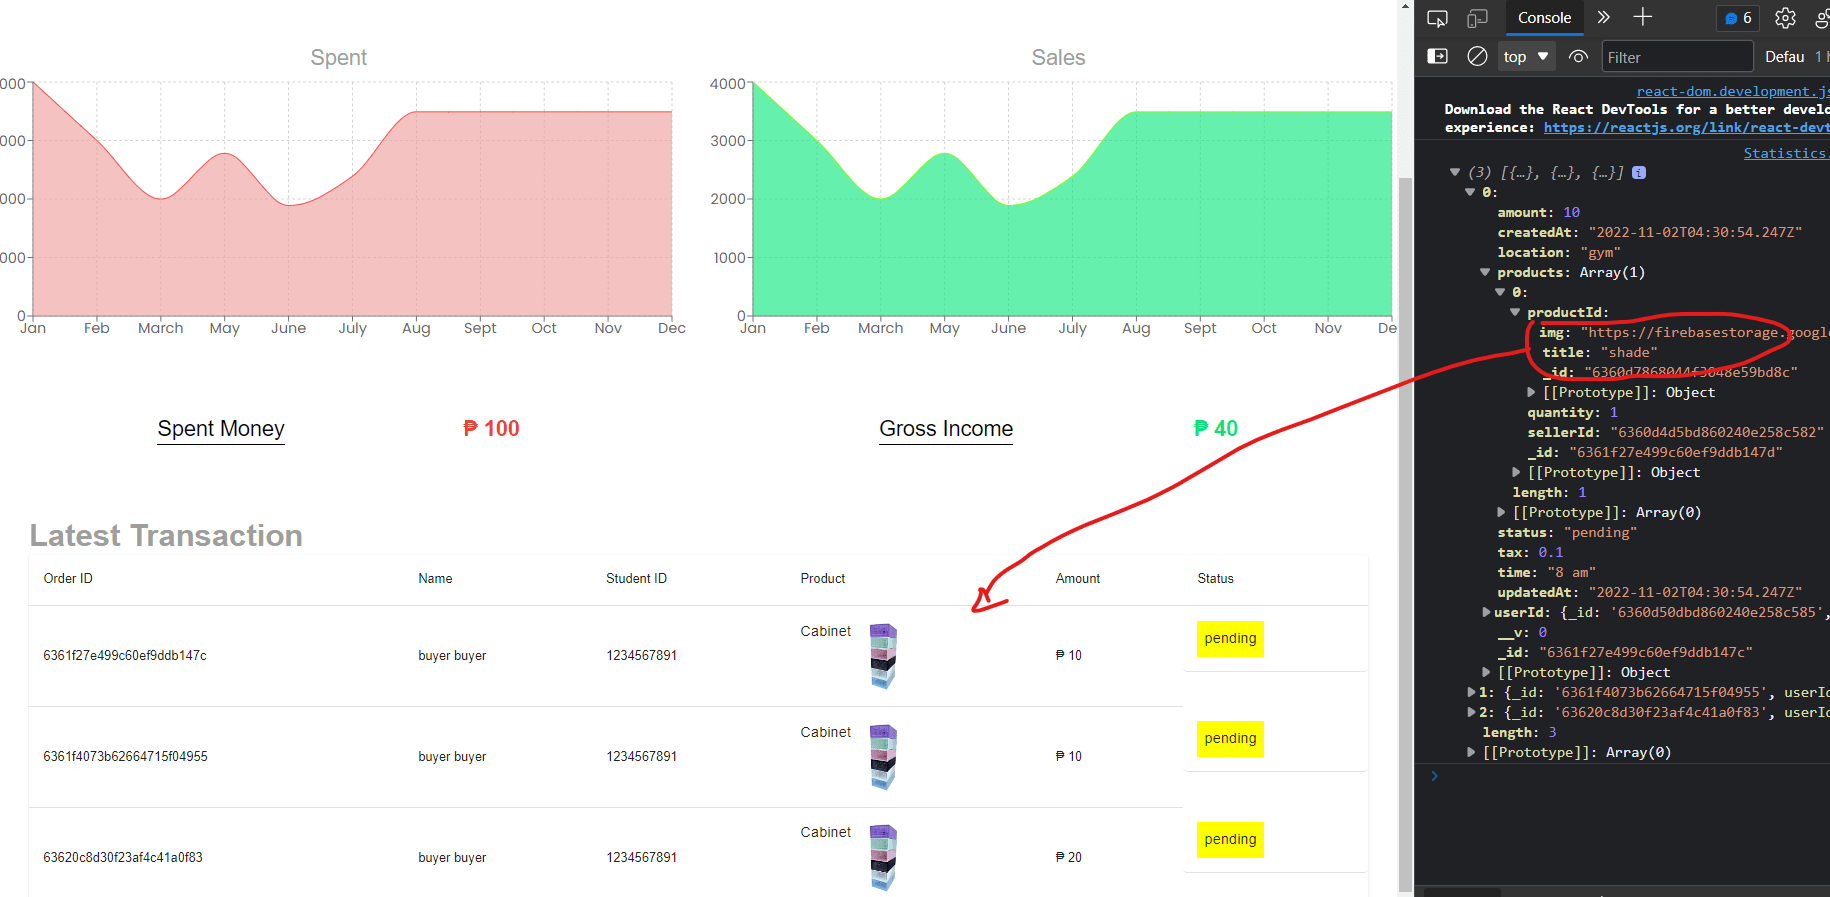Collapse the products Array(1) node
1830x897 pixels.
point(1485,272)
